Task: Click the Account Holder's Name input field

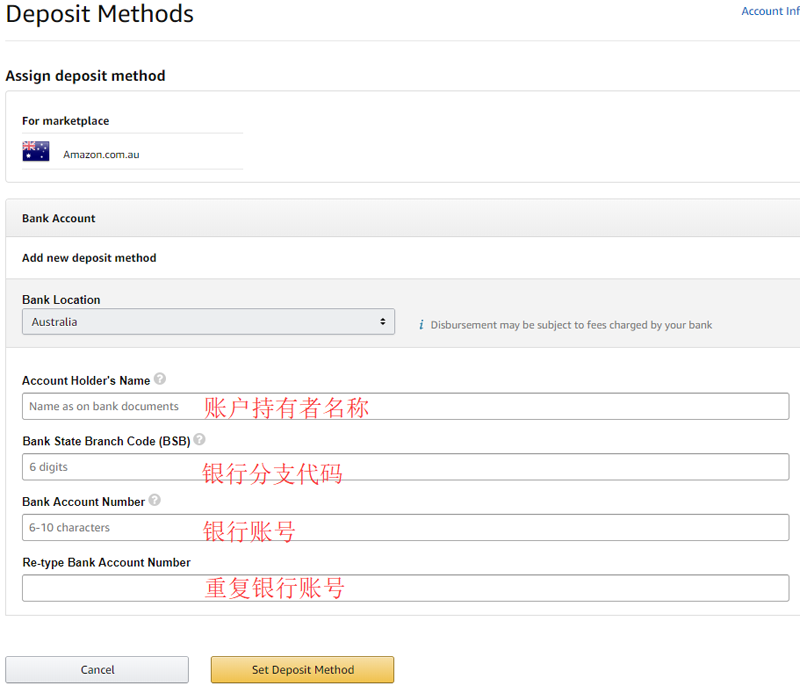Action: coord(406,406)
